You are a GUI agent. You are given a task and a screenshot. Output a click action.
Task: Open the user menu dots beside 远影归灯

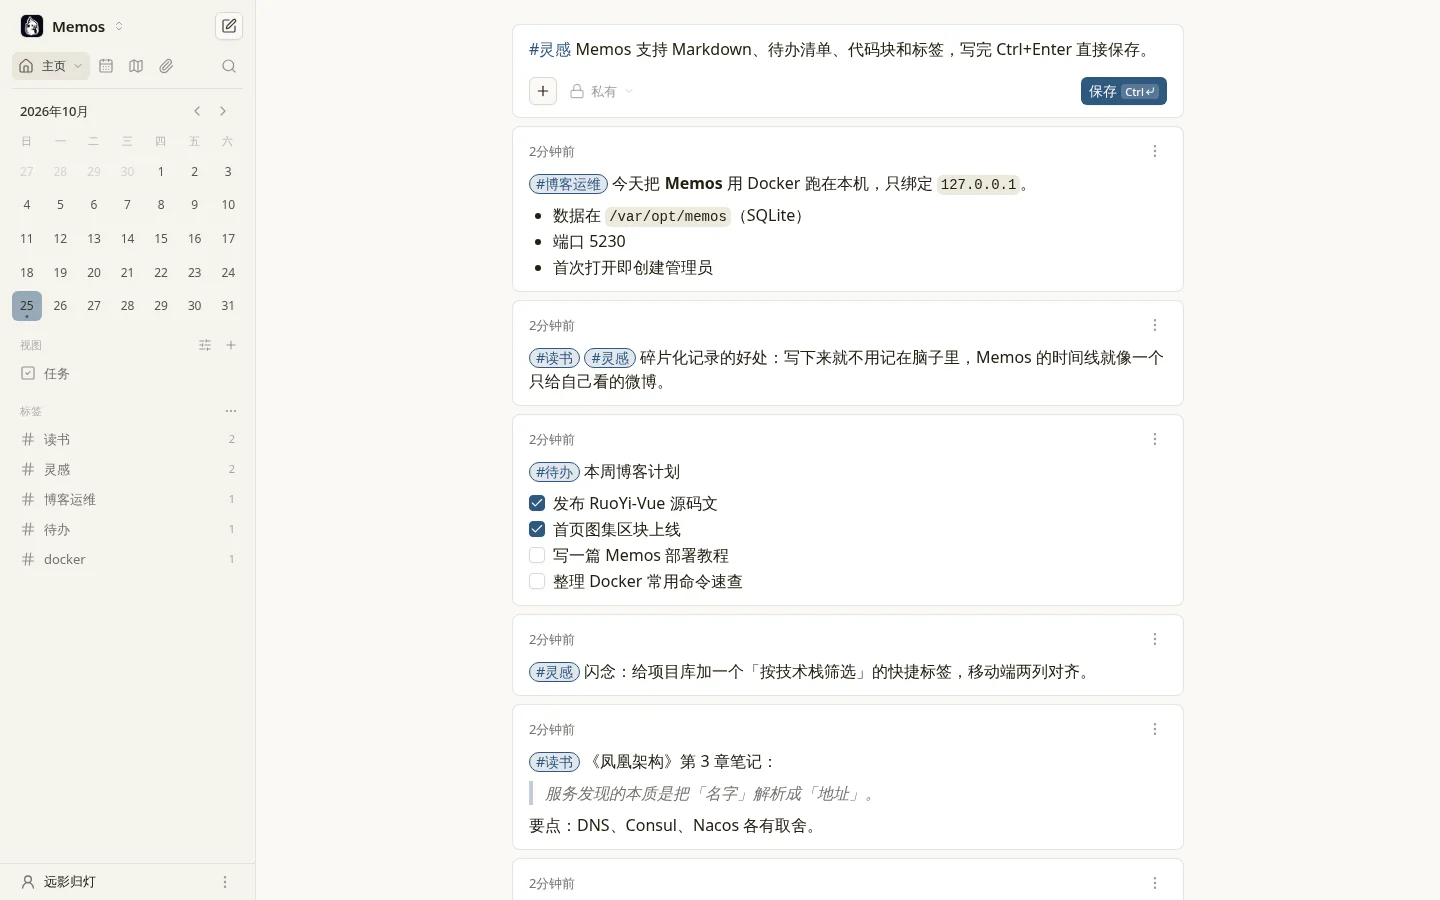(x=225, y=882)
